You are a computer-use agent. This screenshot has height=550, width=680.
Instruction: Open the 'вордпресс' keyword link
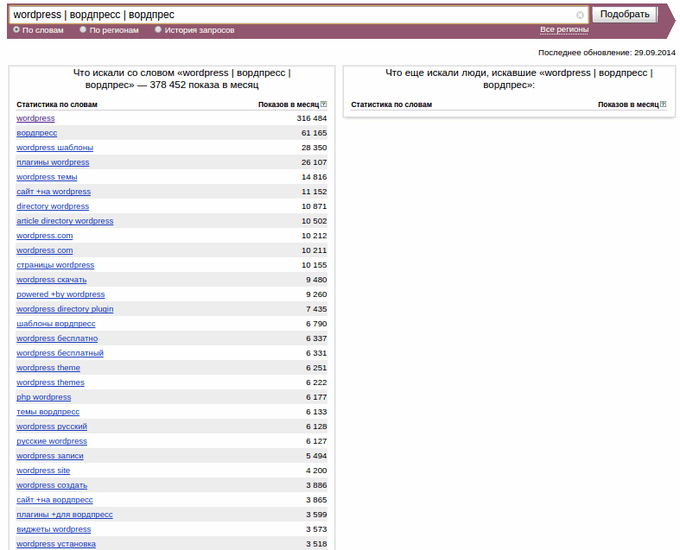click(x=36, y=133)
